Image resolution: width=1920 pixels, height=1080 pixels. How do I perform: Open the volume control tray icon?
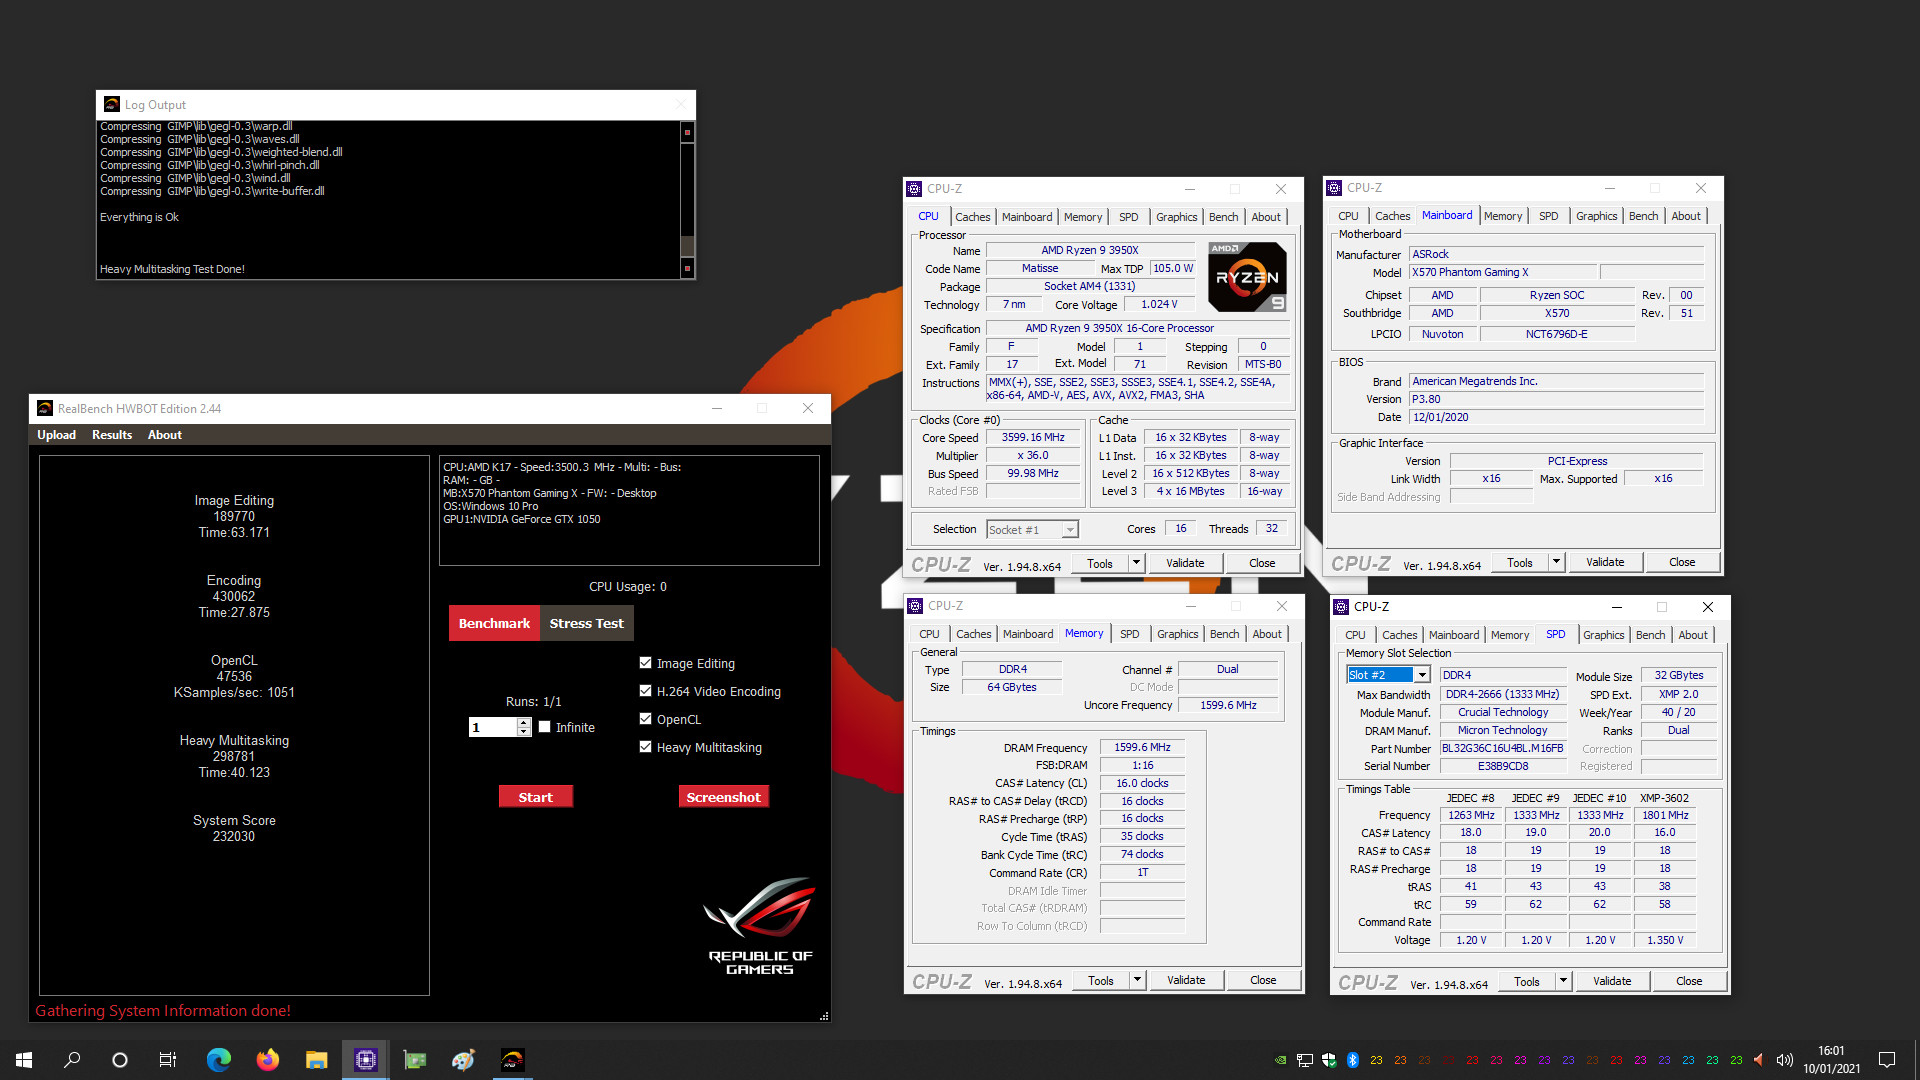pos(1785,1060)
